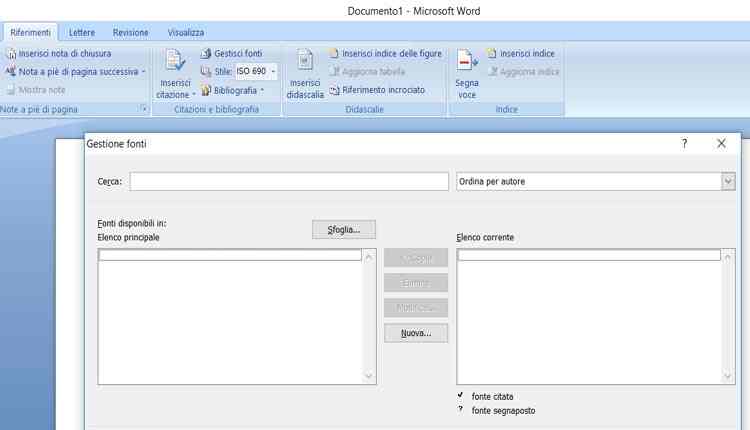Click the Elenco corrente scroll up arrow
Viewport: 750px width, 430px height.
tap(728, 258)
